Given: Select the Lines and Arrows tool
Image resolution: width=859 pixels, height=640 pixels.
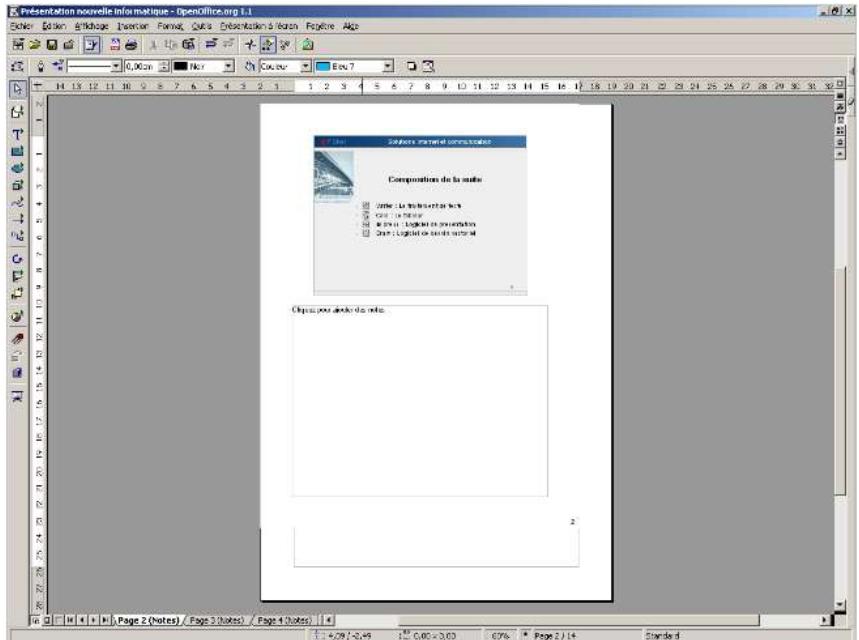Looking at the screenshot, I should click(18, 219).
